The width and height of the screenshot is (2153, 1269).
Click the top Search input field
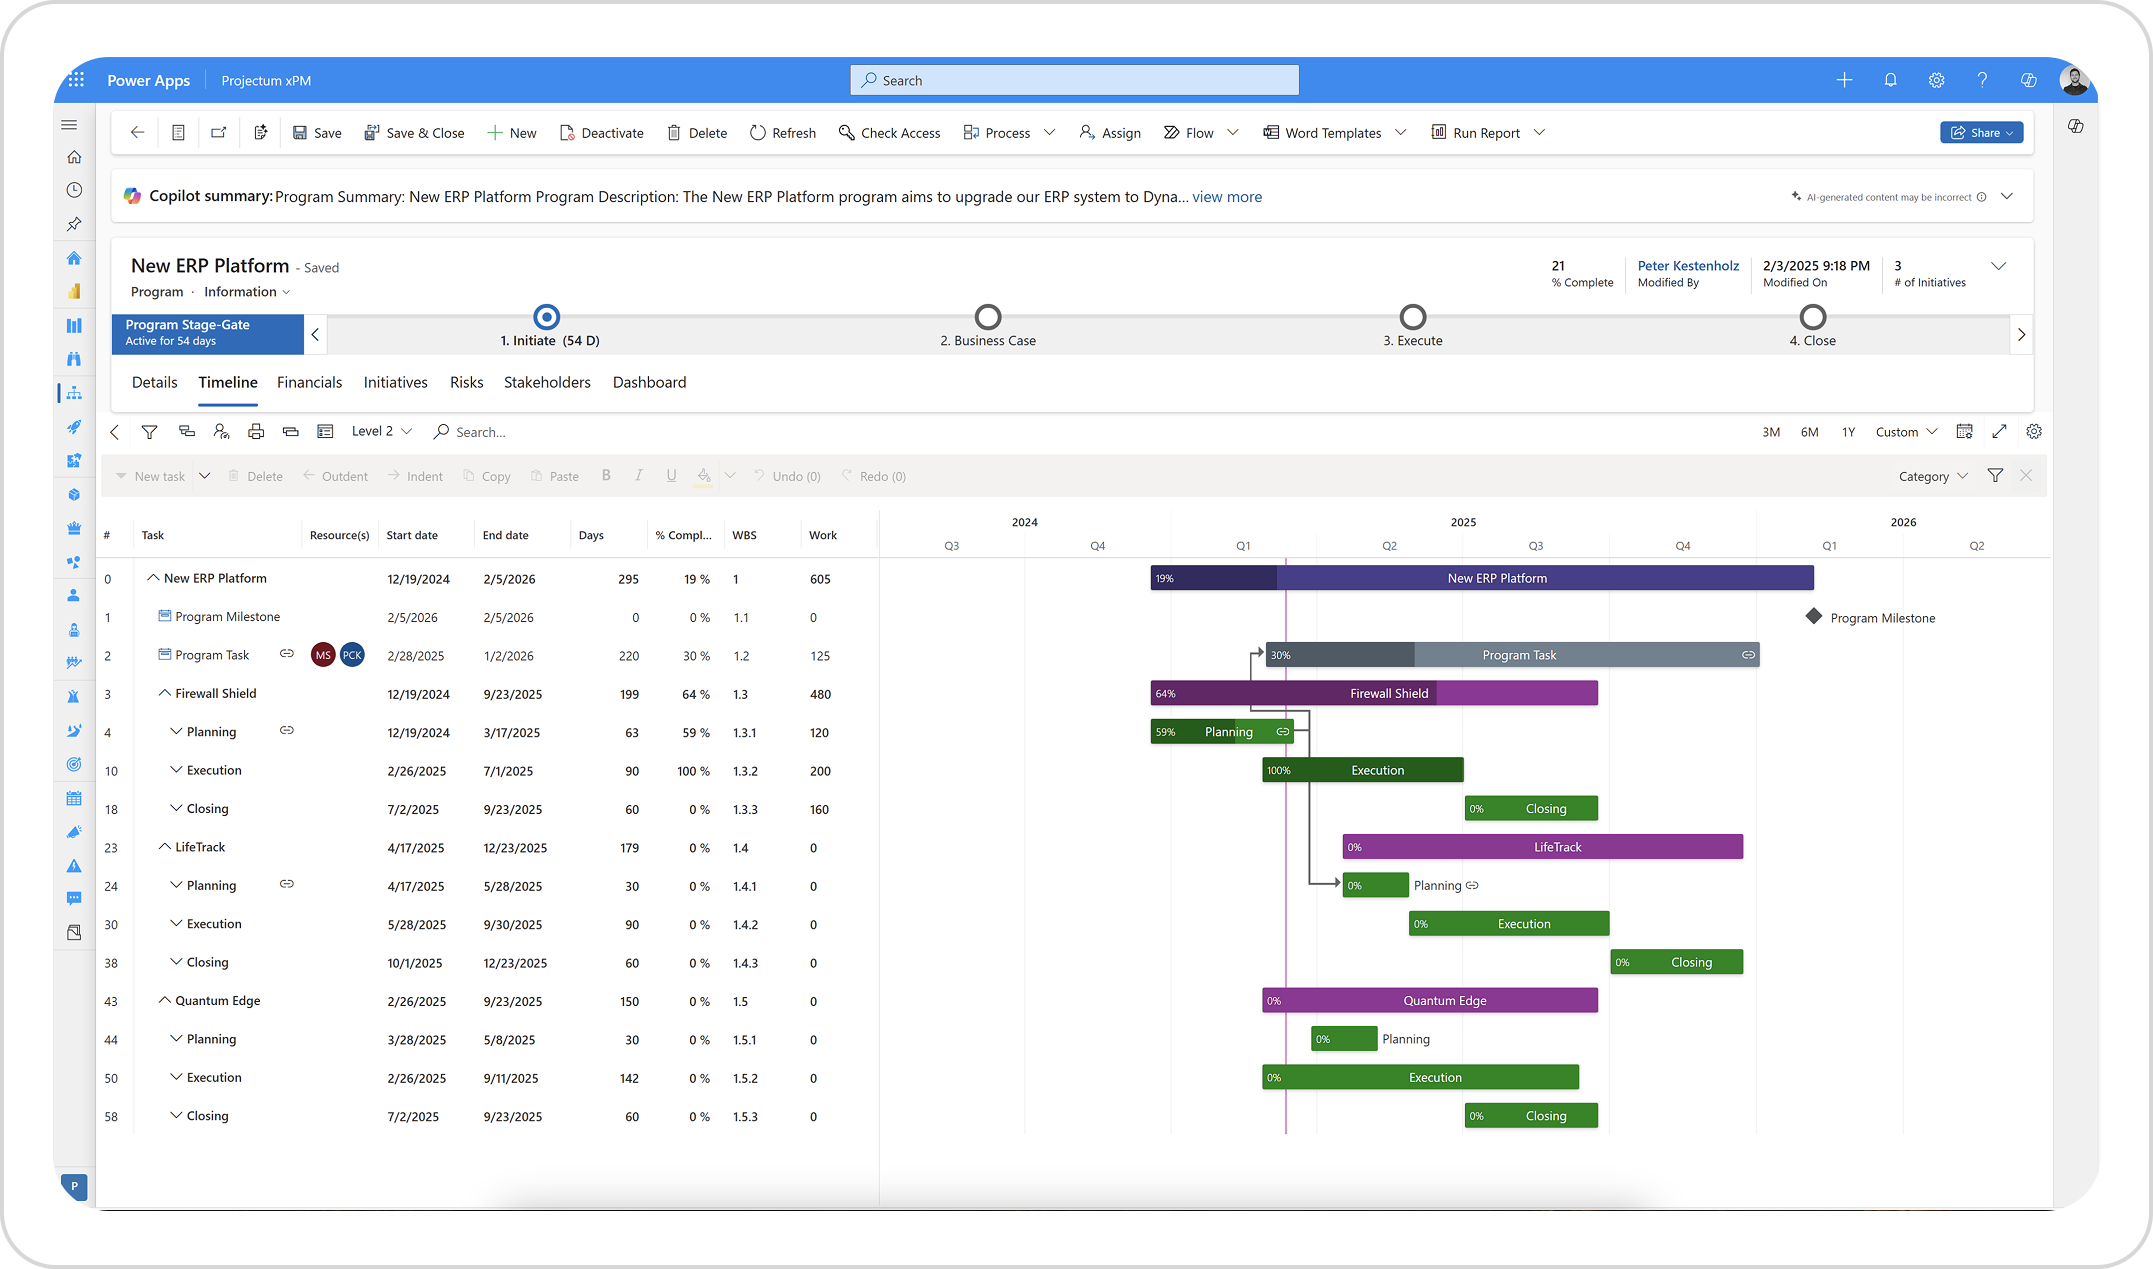click(1074, 80)
